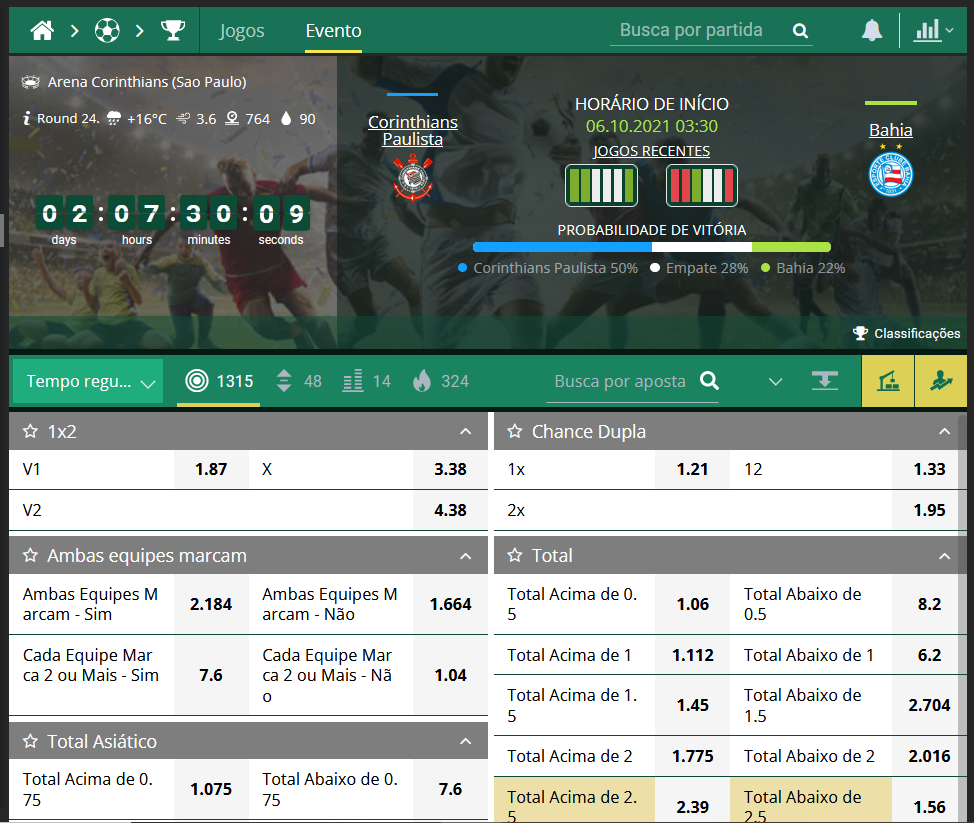Select Total Acima de 0.5 at 1.06
974x823 pixels.
pos(693,604)
